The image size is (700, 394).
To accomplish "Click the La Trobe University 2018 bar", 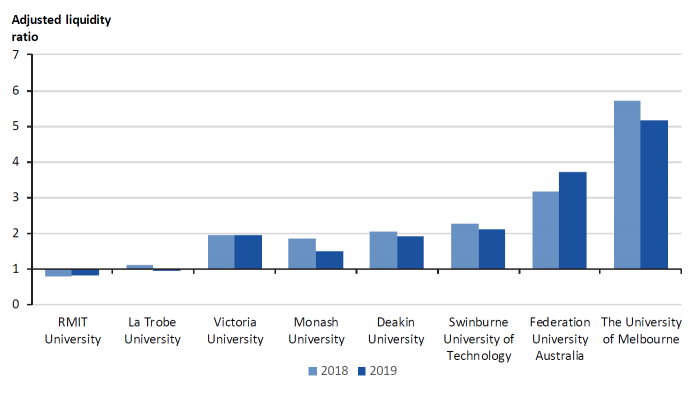I will click(140, 267).
